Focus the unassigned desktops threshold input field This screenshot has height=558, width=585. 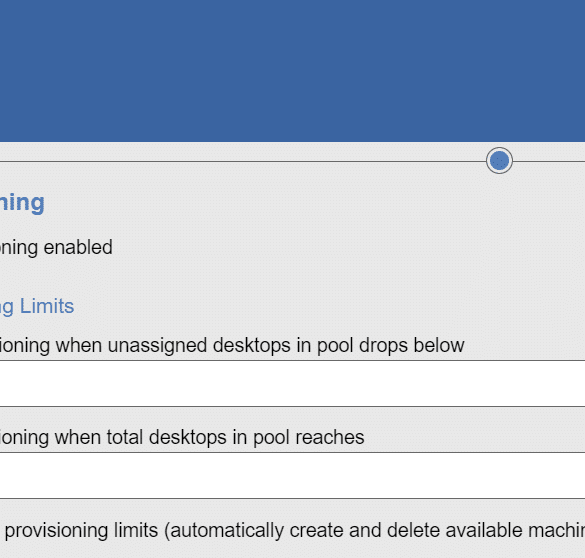(292, 383)
